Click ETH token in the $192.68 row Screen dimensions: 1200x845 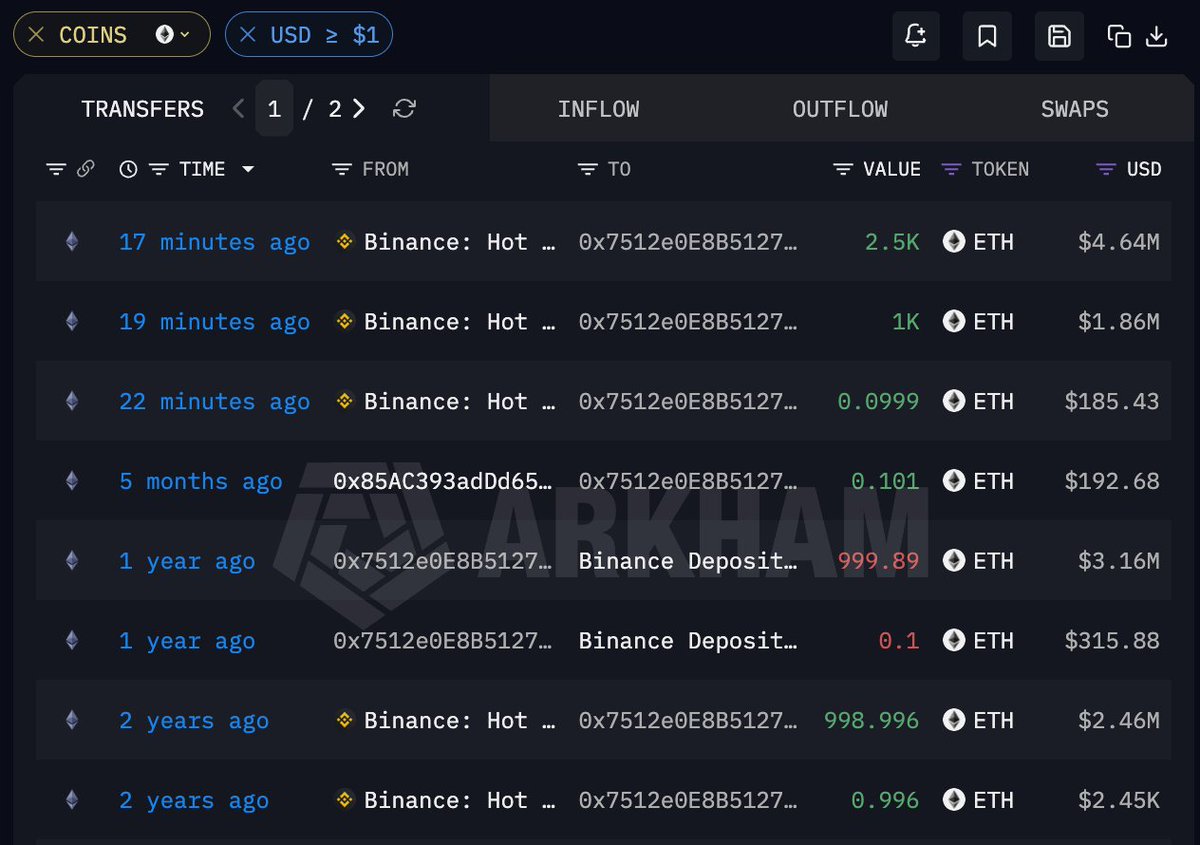pos(979,481)
